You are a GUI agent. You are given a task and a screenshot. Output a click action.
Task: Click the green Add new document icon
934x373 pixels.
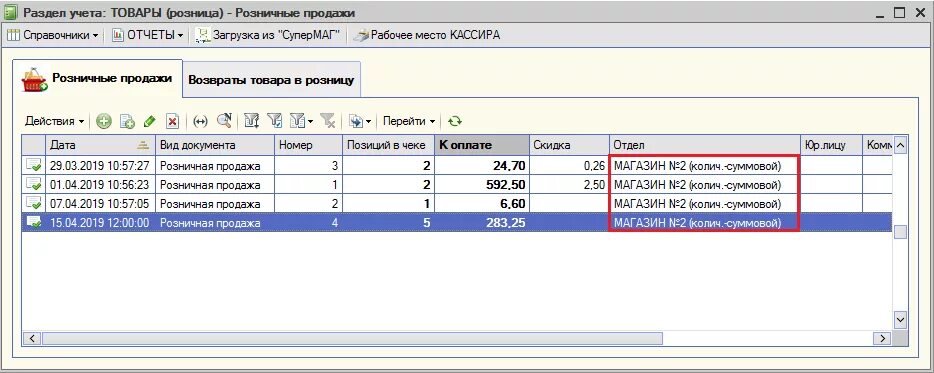104,122
